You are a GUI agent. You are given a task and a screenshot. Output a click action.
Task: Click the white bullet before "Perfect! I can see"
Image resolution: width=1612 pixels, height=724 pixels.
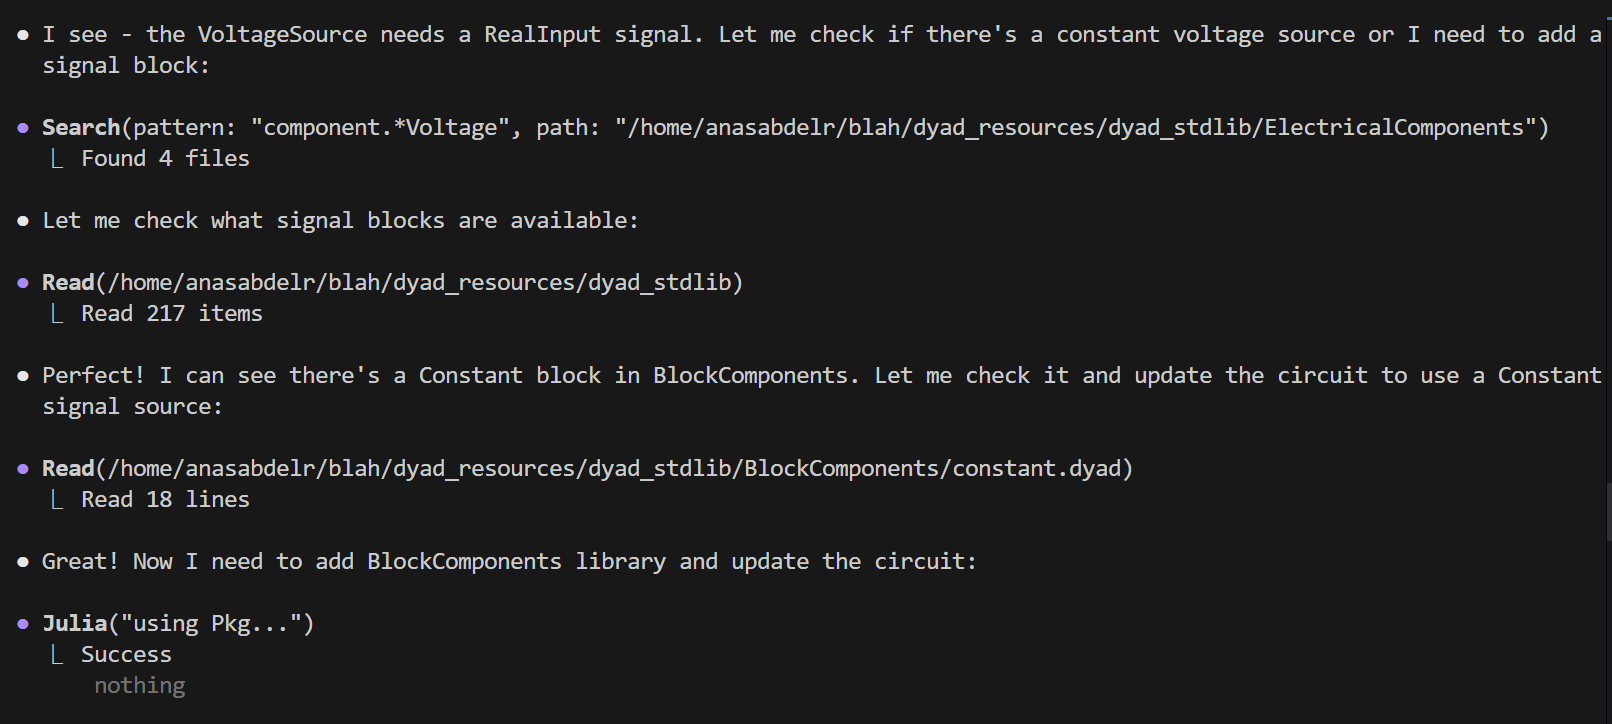pyautogui.click(x=23, y=376)
